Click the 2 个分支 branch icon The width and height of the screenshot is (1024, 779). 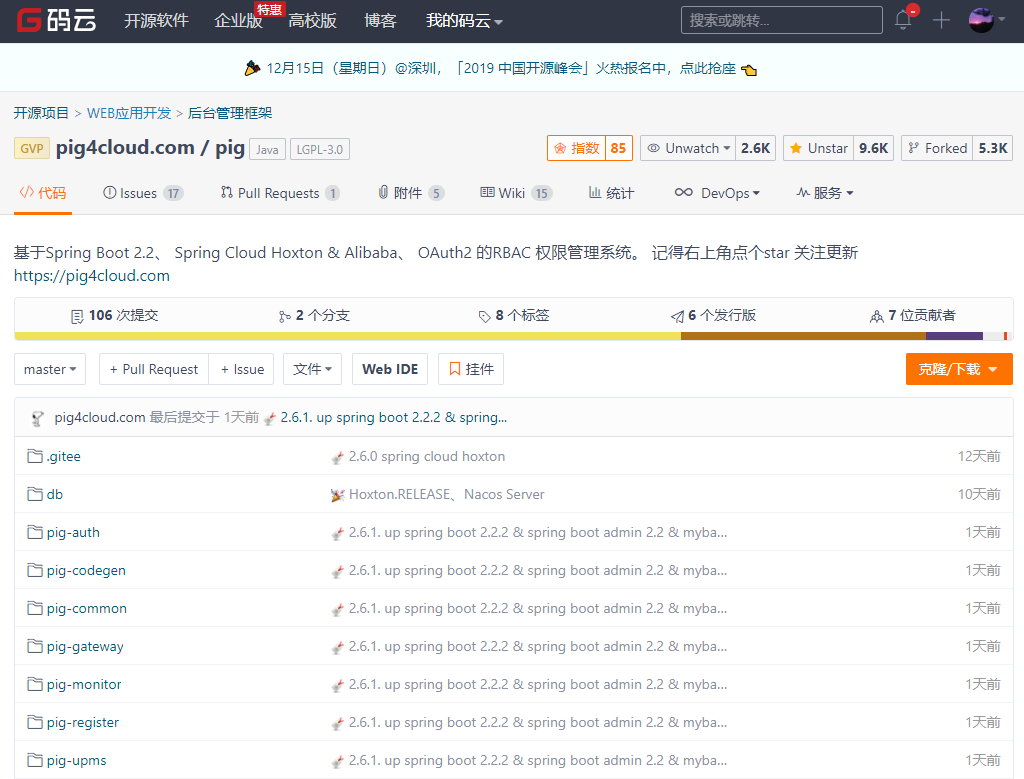tap(285, 317)
